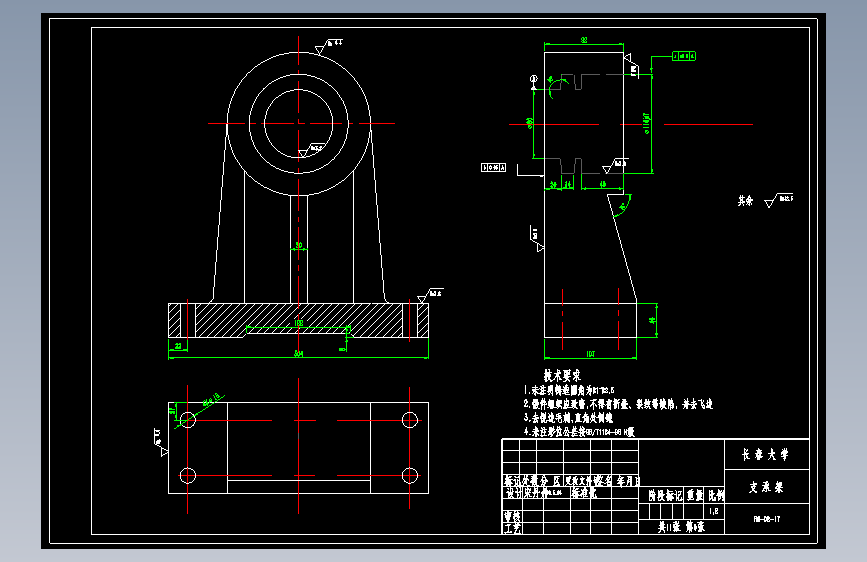Image resolution: width=867 pixels, height=562 pixels.
Task: Select the 长春大学 title block cell
Action: point(766,454)
